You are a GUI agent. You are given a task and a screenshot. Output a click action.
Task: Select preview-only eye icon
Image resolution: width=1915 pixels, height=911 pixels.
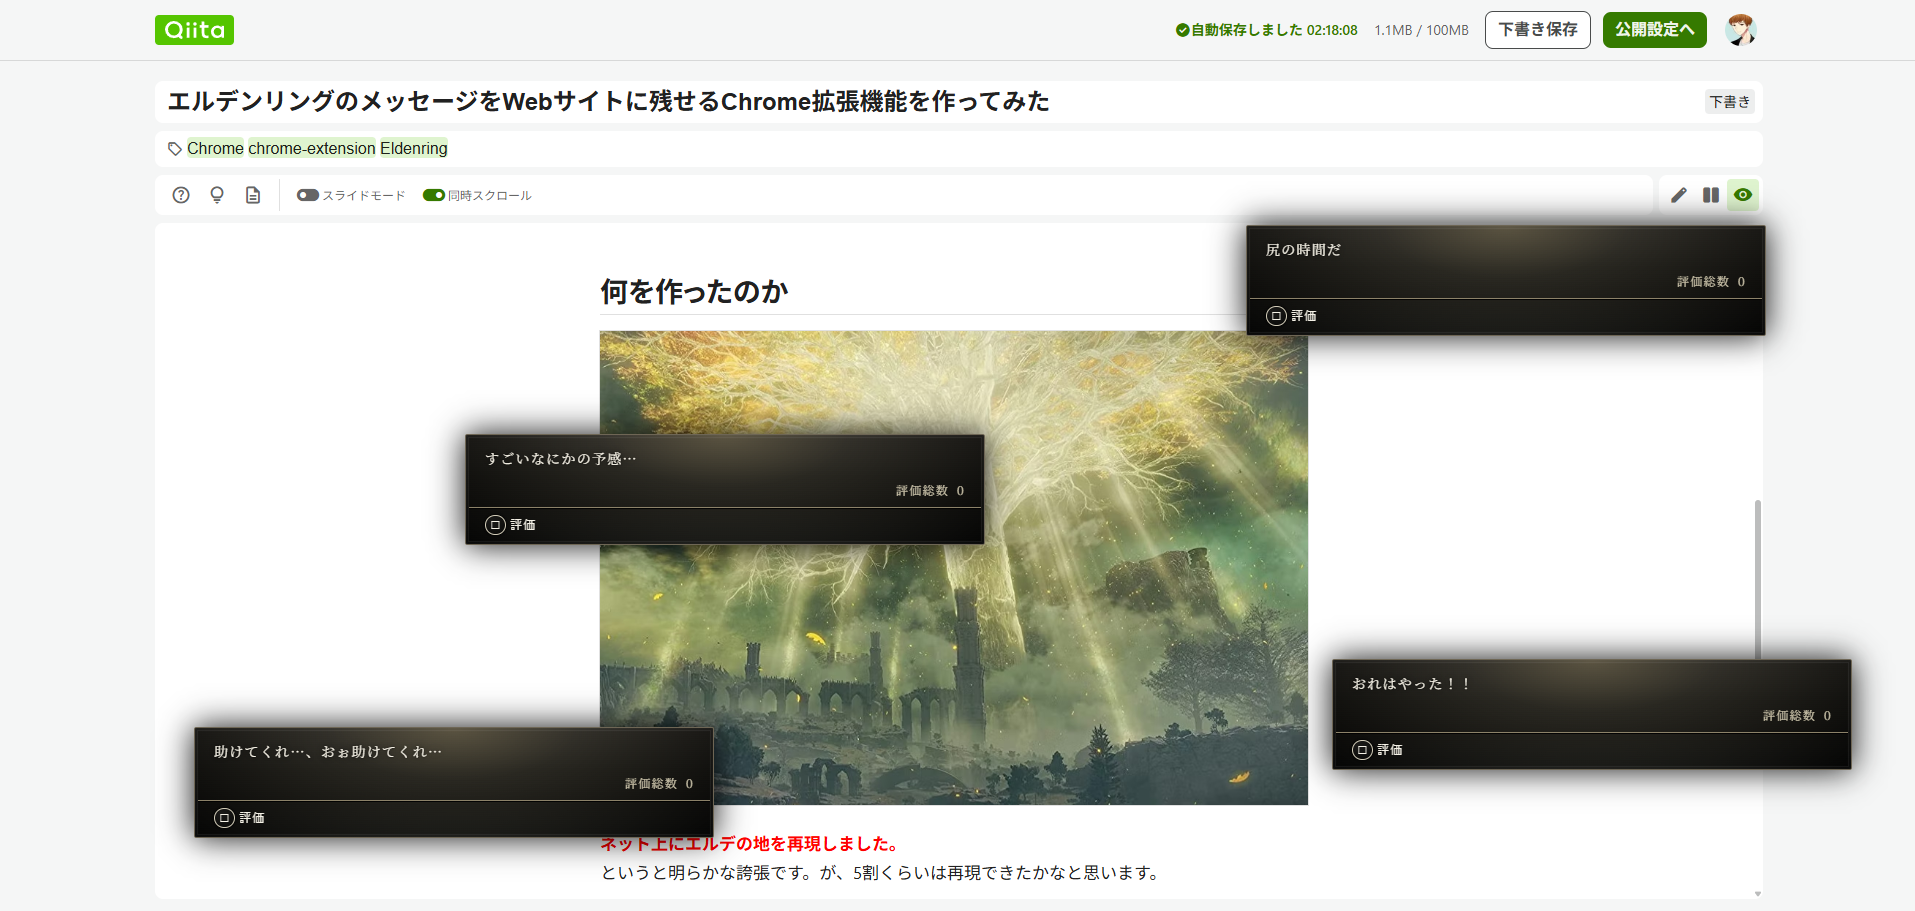coord(1743,195)
